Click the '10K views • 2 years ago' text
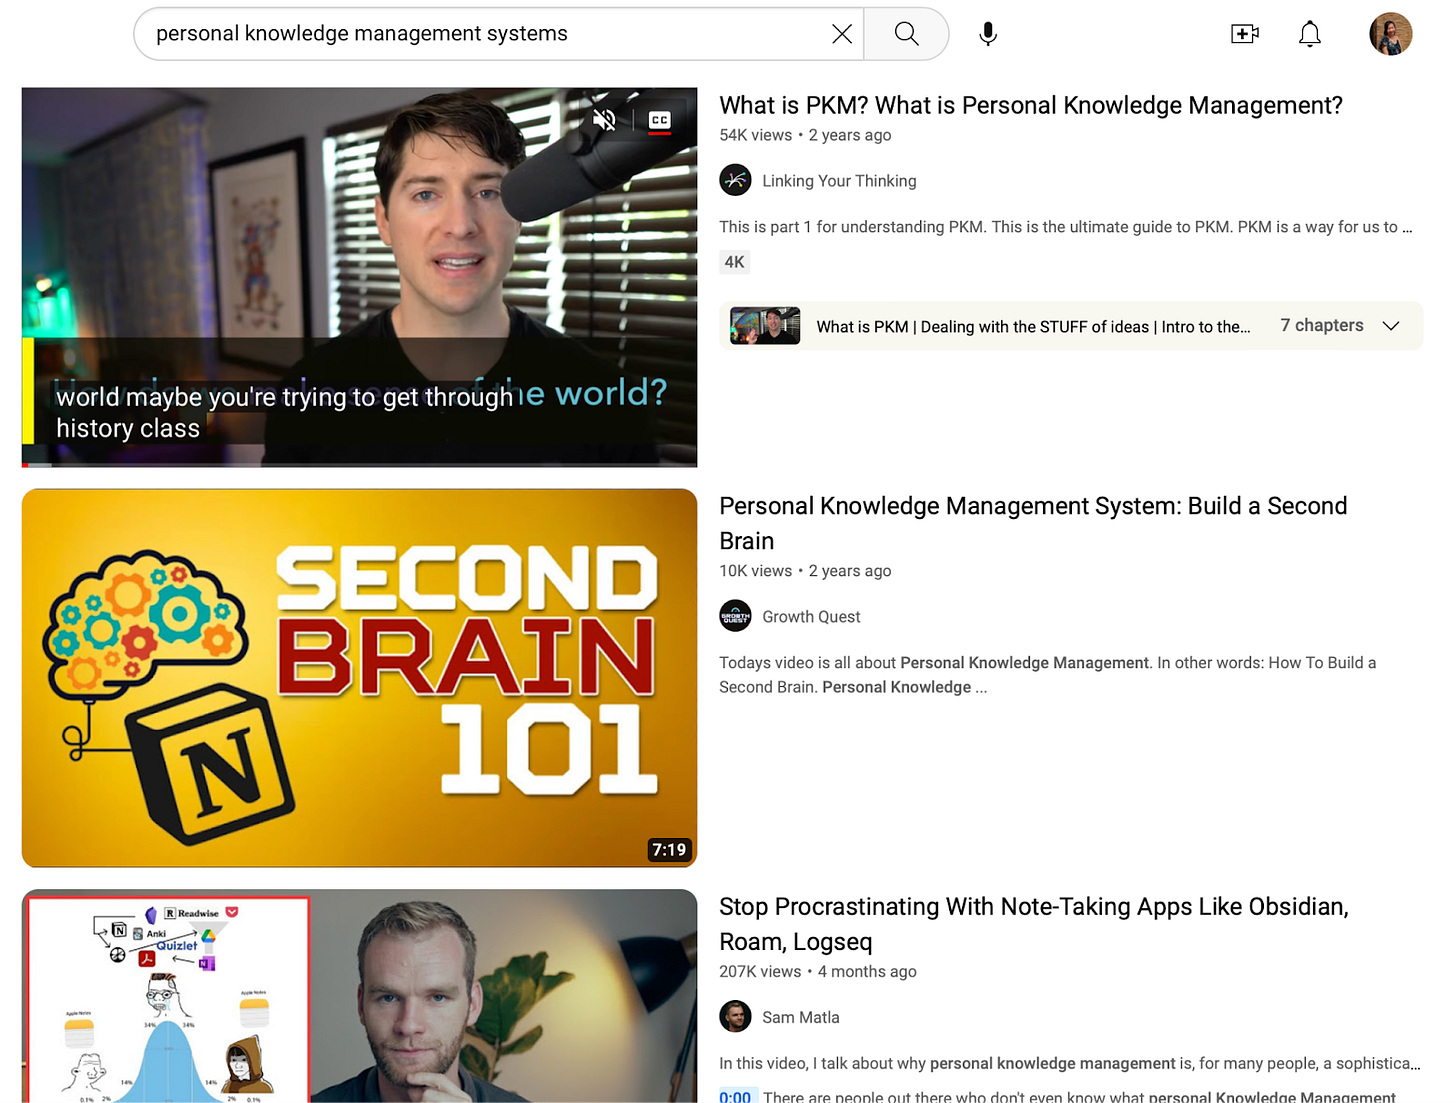The image size is (1456, 1103). point(805,571)
